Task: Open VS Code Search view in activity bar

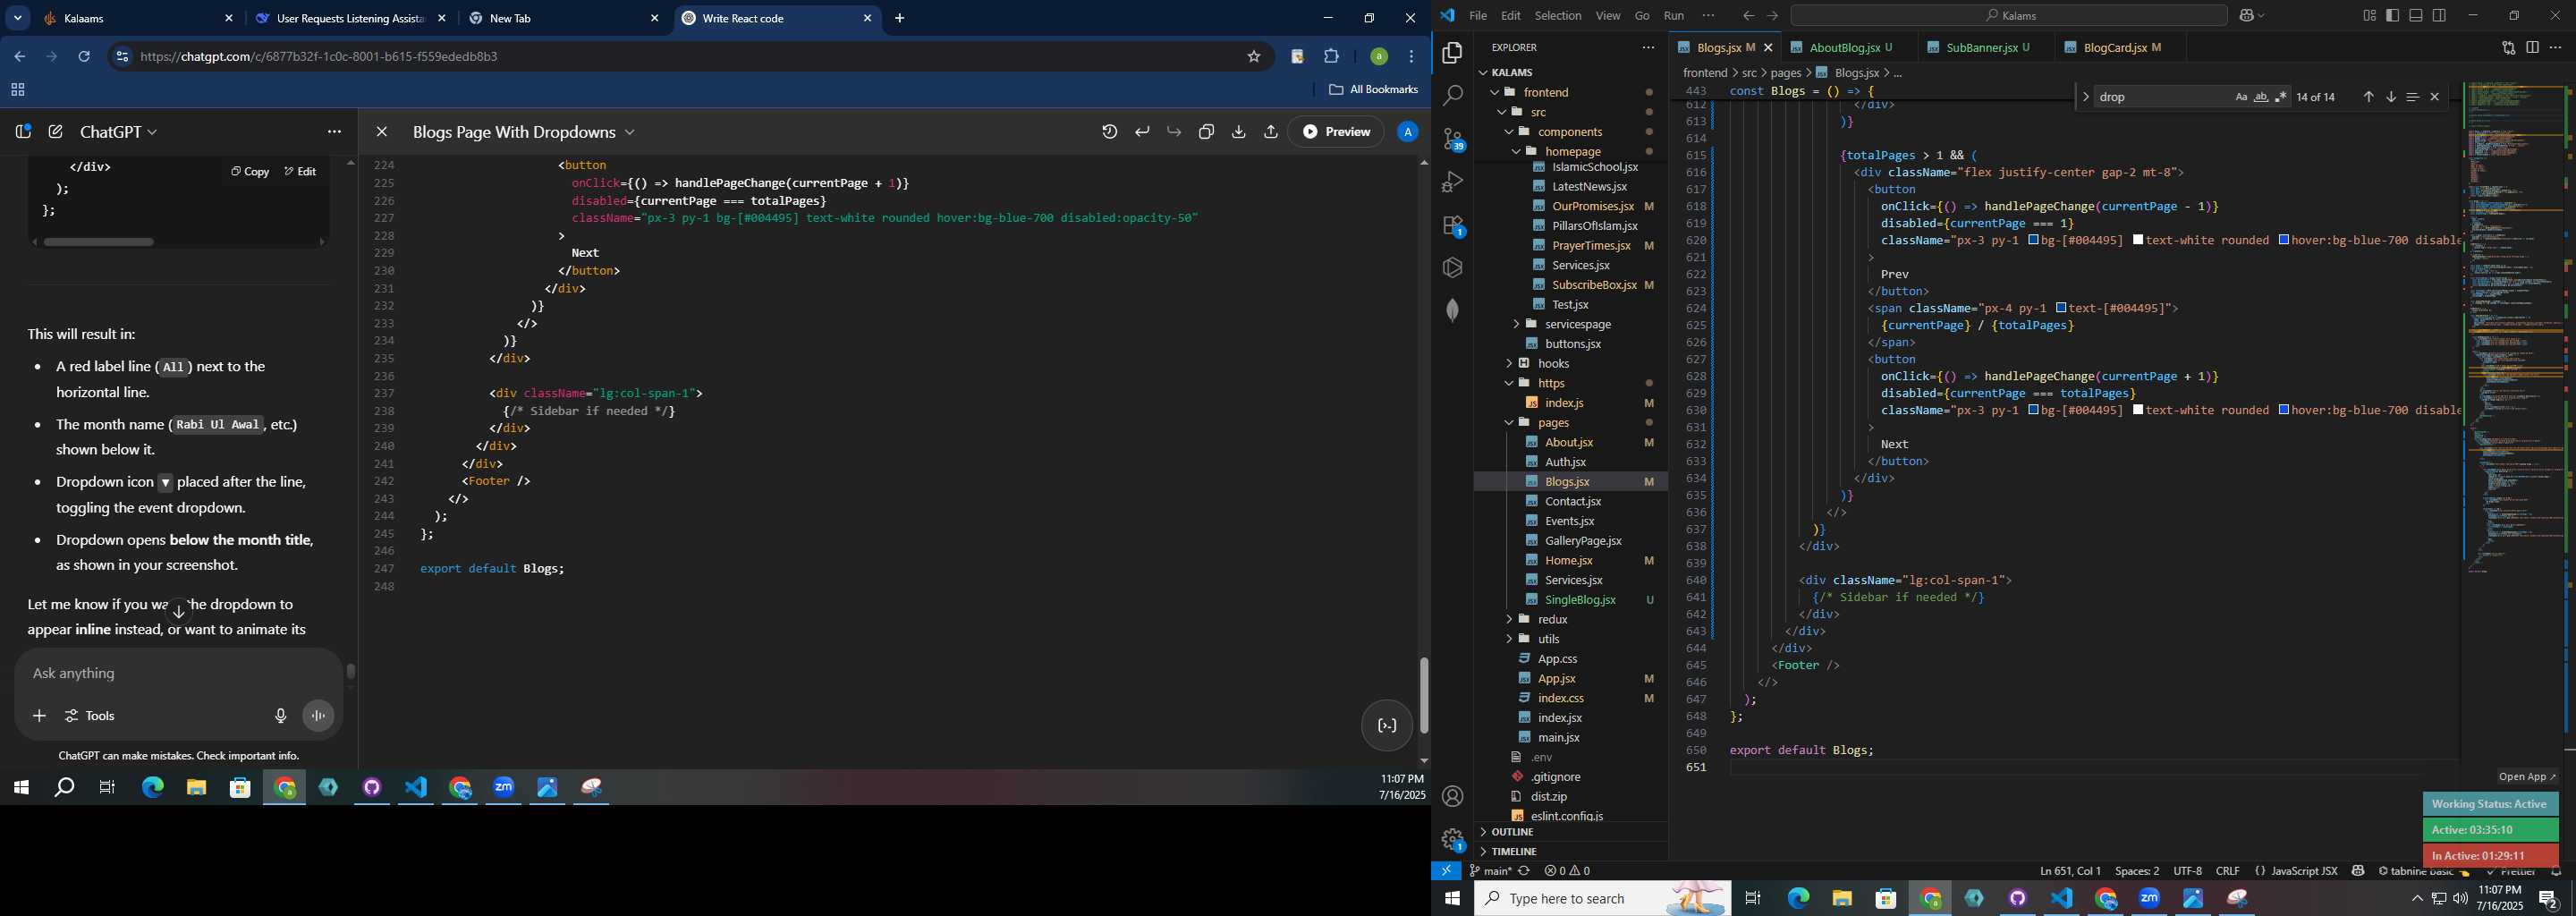Action: click(1452, 96)
